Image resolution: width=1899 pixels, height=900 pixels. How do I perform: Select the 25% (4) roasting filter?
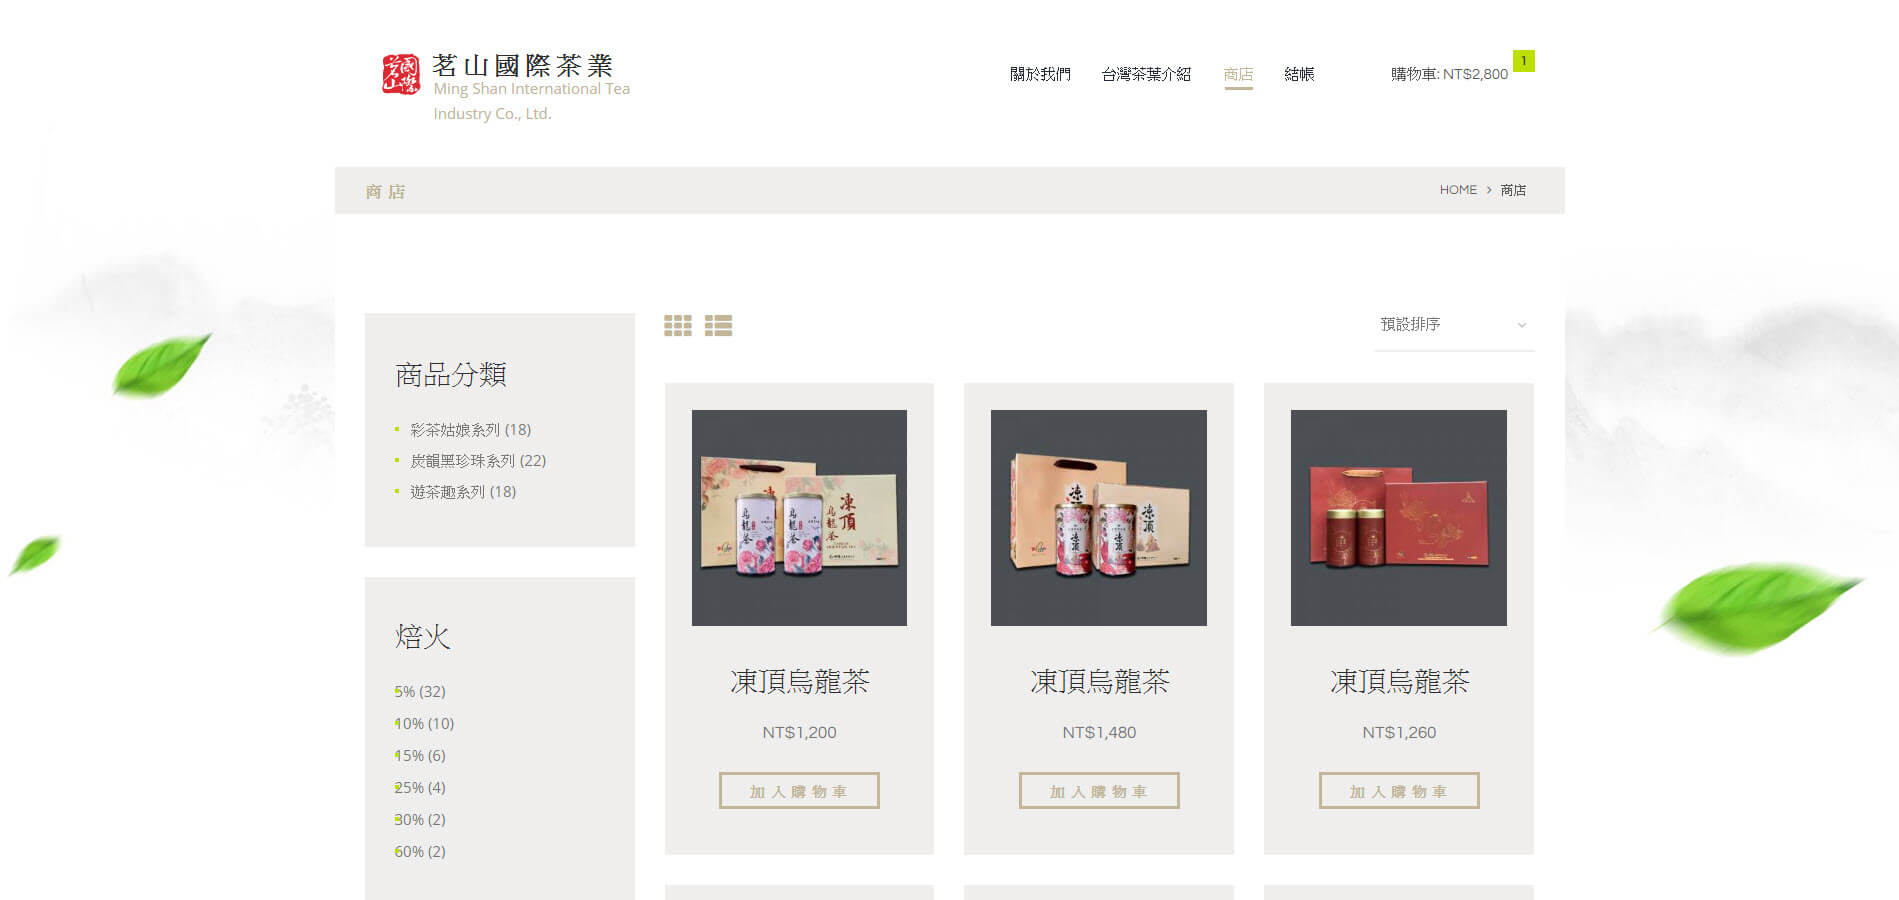(419, 788)
